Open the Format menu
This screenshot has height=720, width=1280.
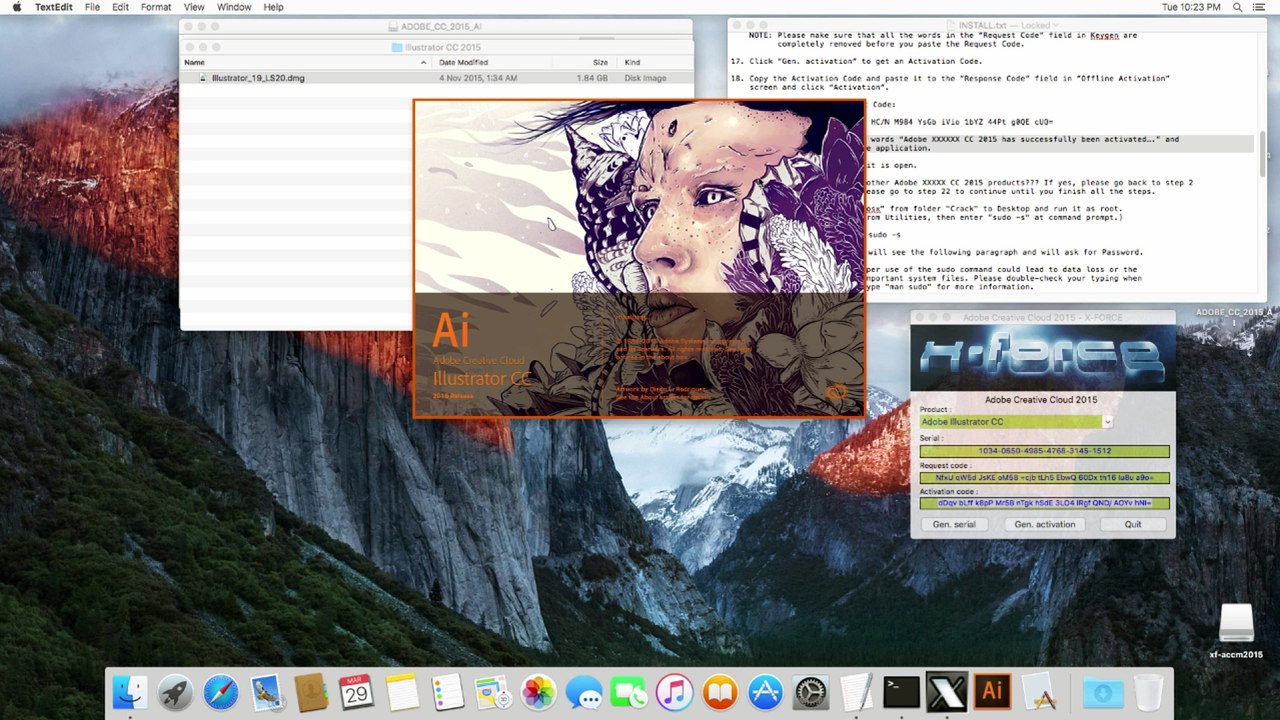pos(156,7)
